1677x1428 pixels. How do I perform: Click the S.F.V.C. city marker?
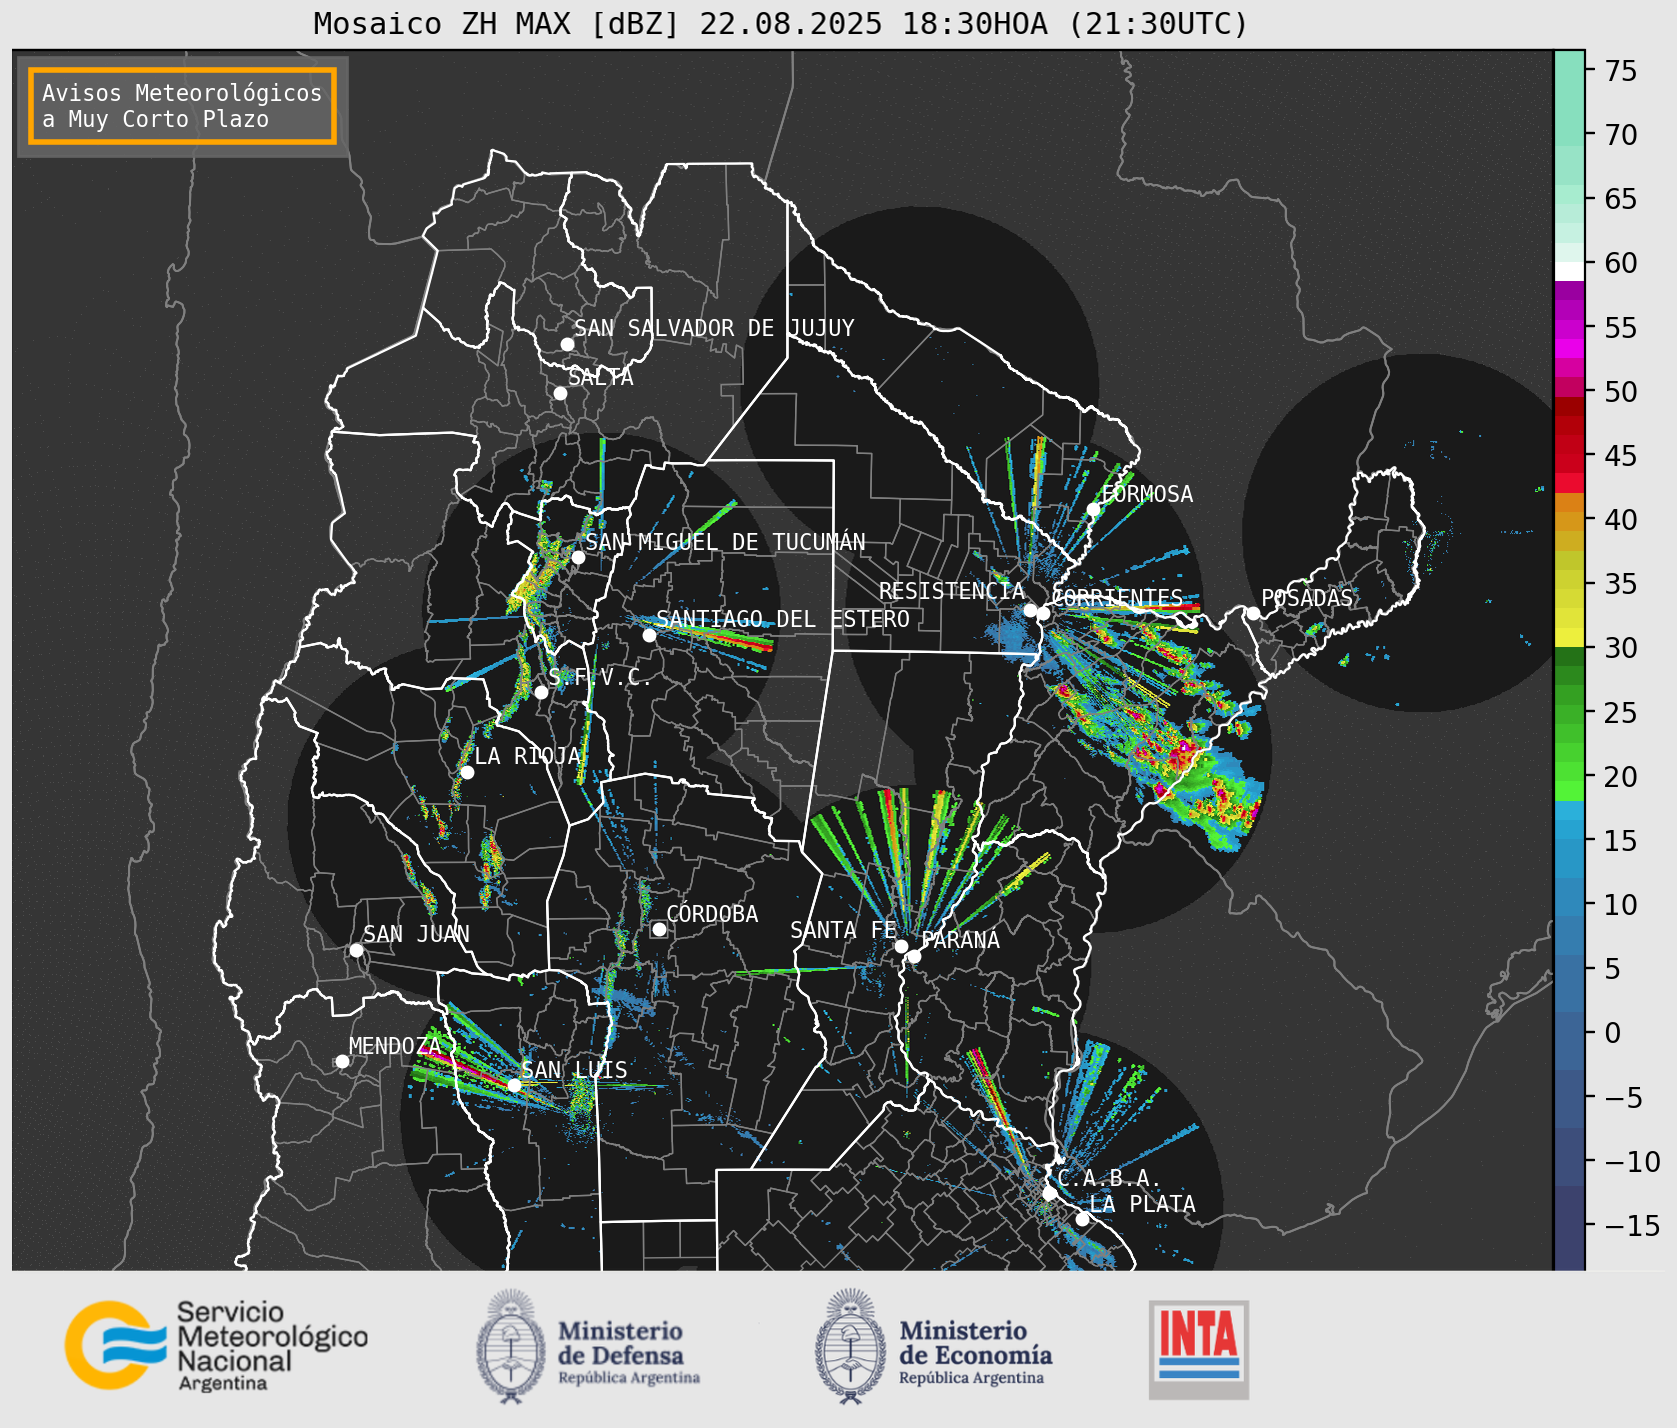[x=541, y=692]
